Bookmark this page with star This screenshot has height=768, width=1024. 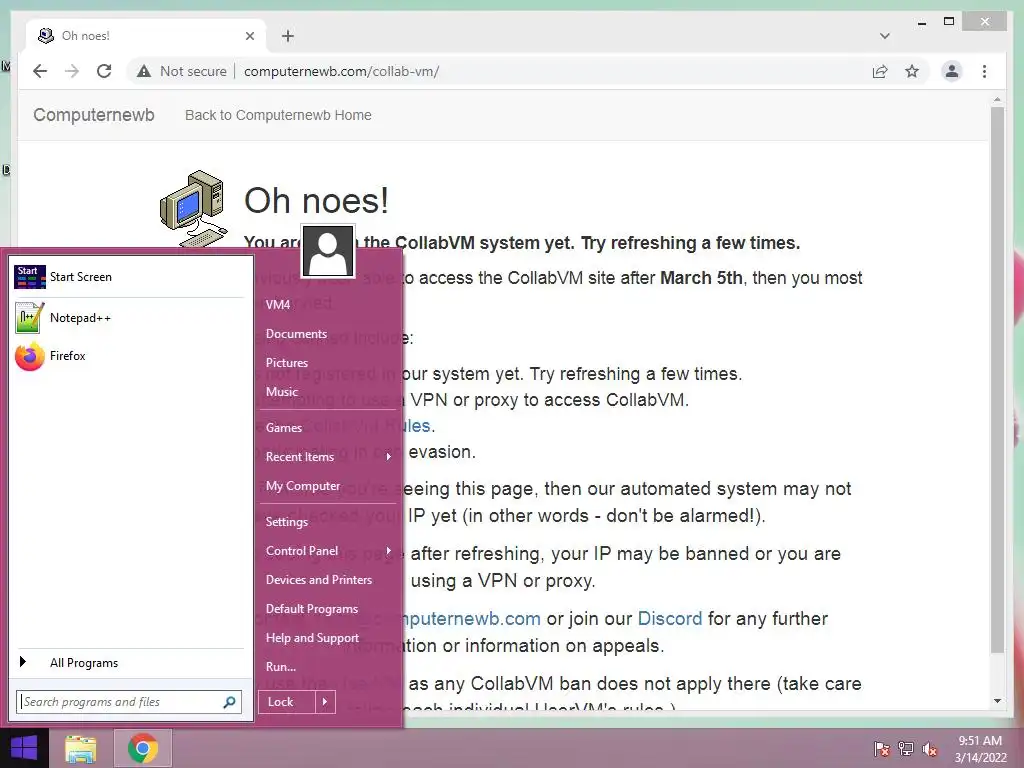click(x=912, y=71)
